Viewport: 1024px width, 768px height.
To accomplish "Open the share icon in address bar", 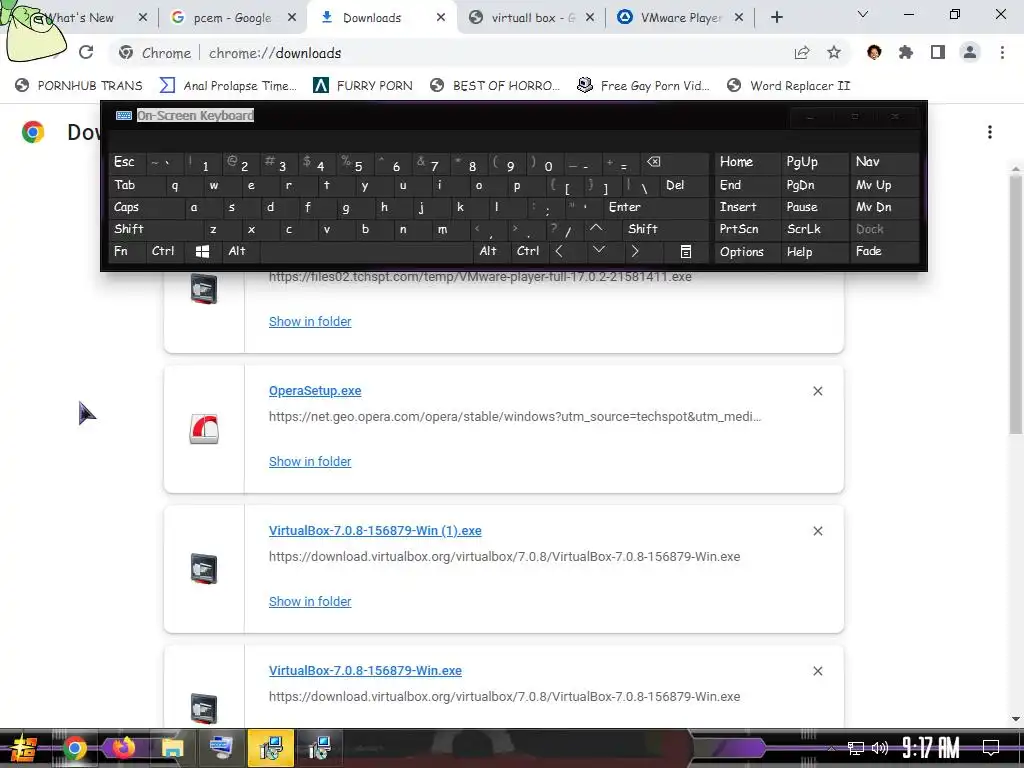I will 802,52.
